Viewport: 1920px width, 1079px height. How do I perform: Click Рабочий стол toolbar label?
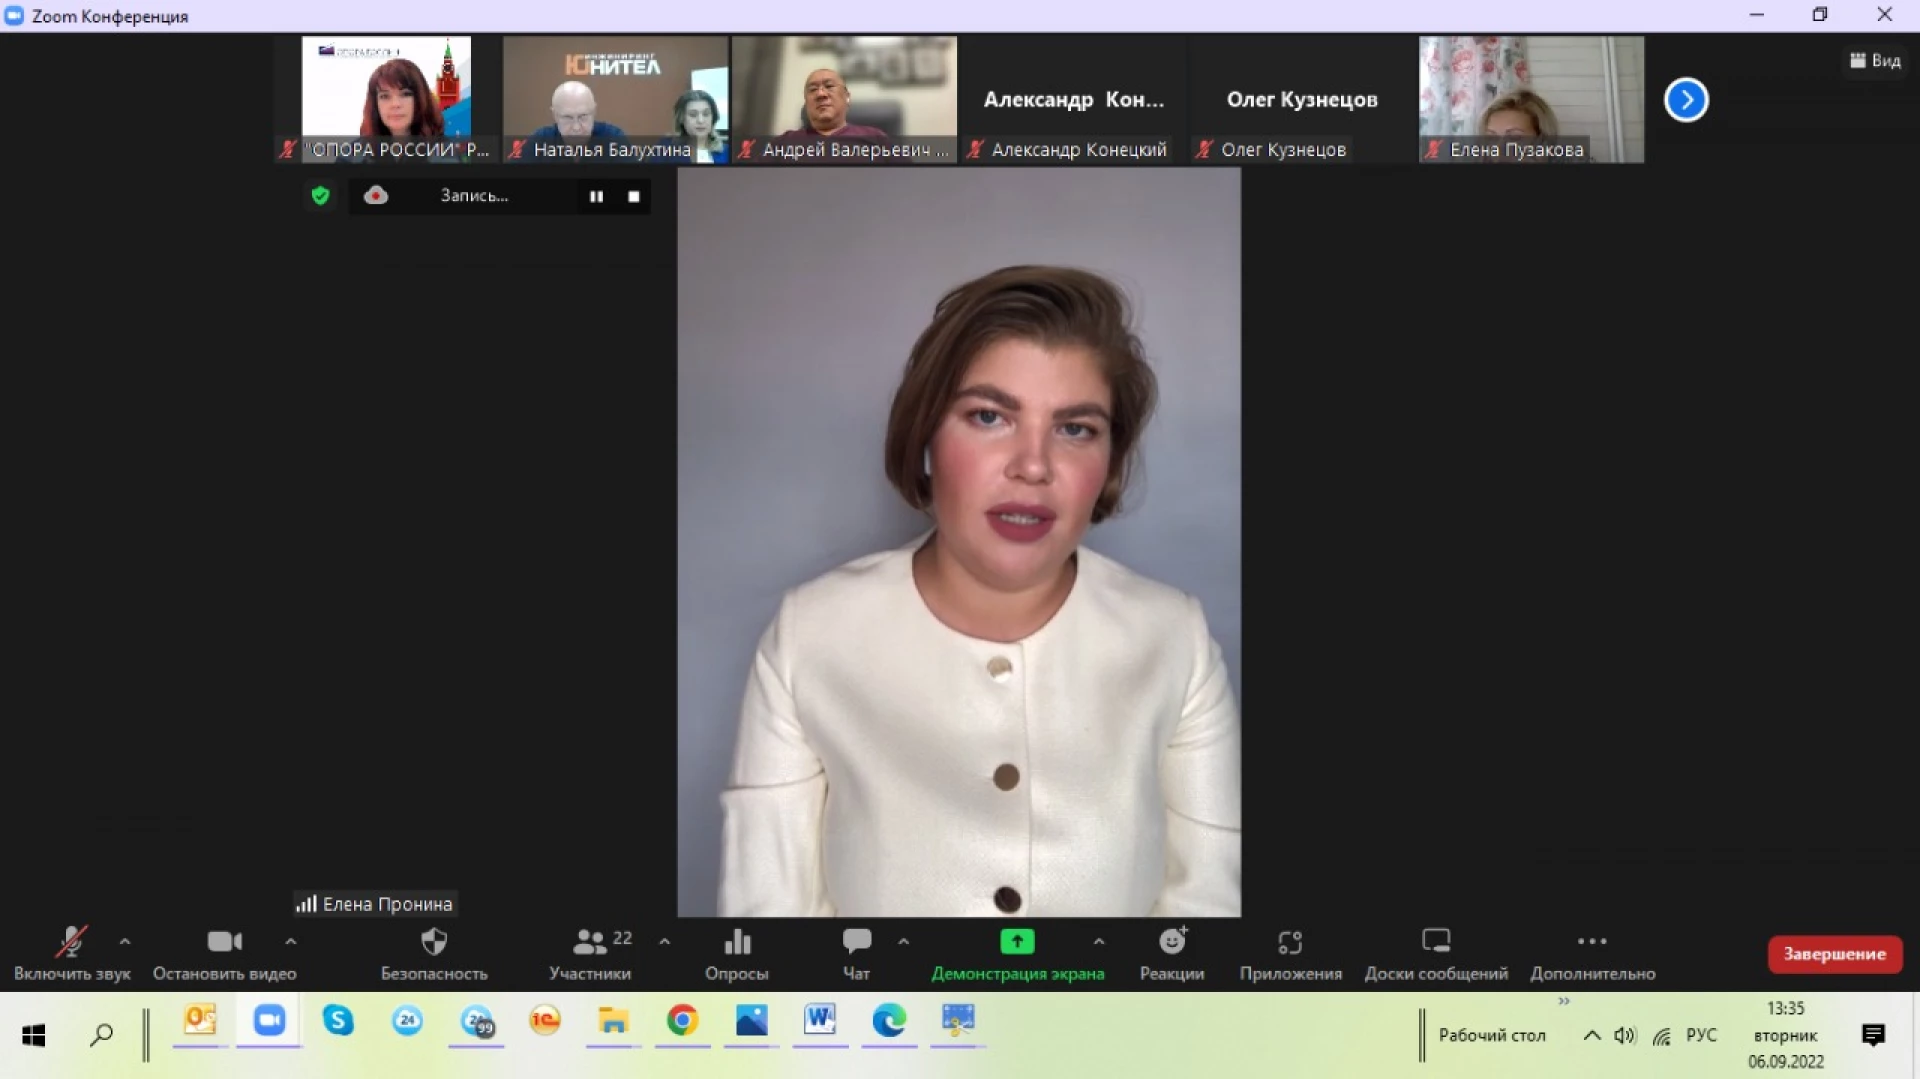click(x=1492, y=1035)
